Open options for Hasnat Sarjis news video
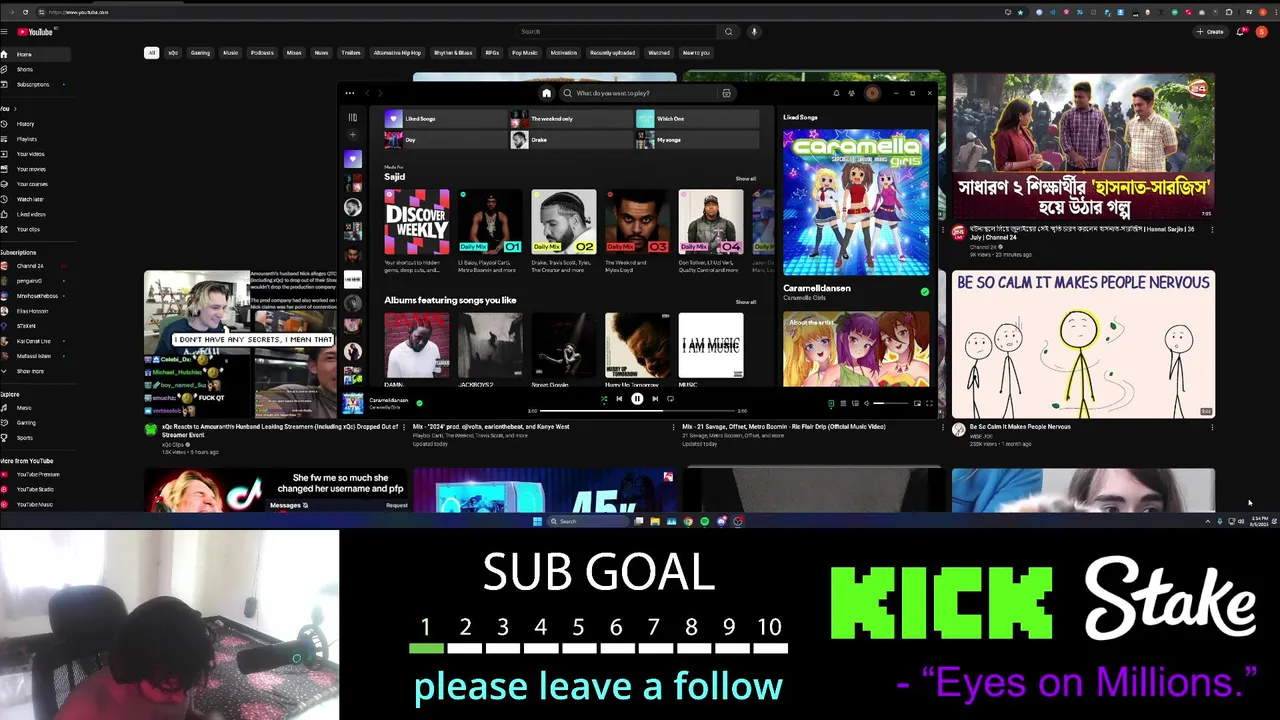This screenshot has width=1280, height=720. pos(1211,230)
